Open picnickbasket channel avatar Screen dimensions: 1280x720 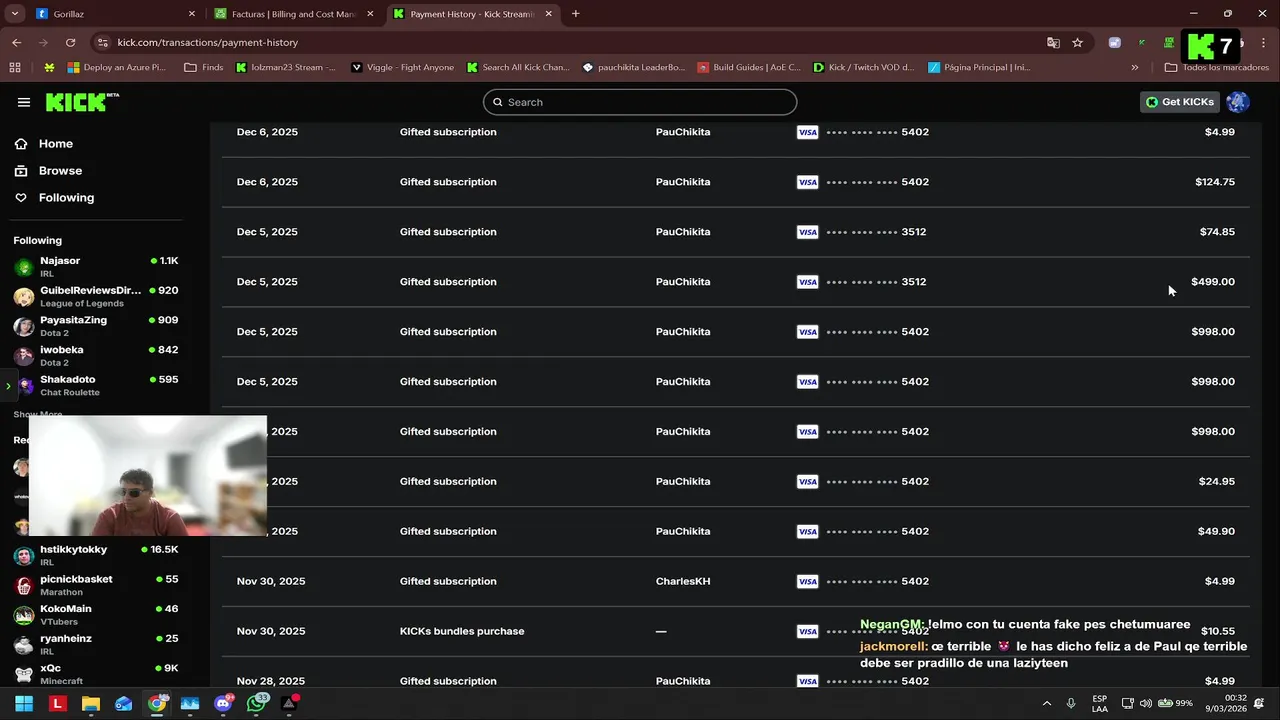click(x=23, y=586)
